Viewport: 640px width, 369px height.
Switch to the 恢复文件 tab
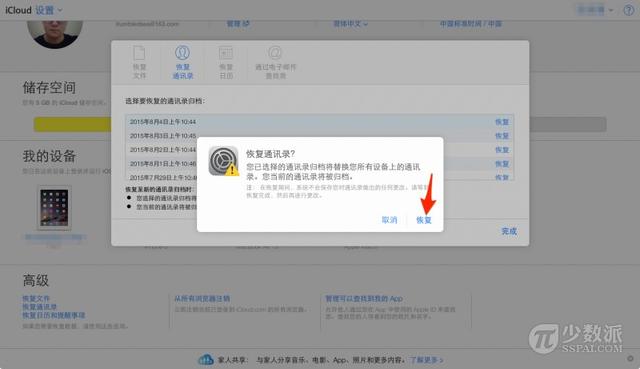point(139,62)
